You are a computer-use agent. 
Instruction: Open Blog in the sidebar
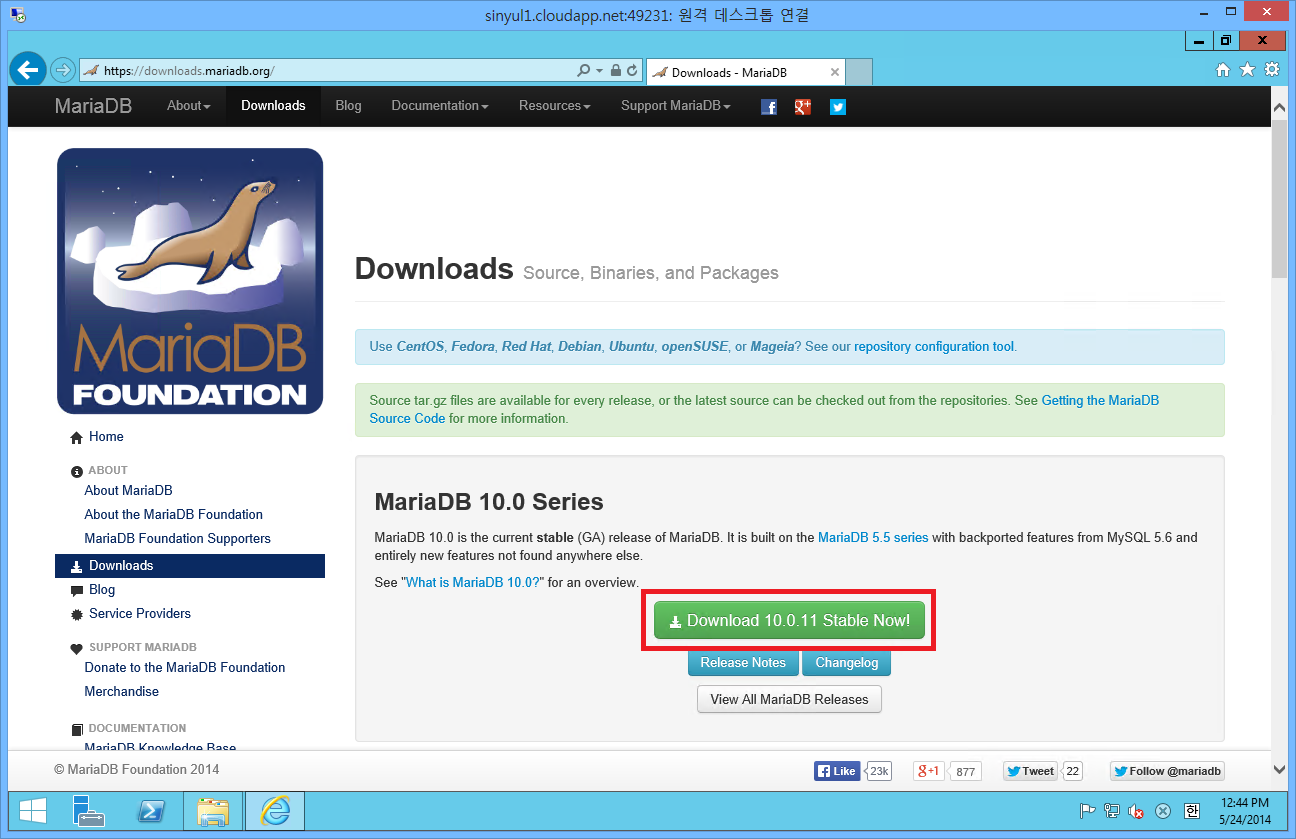click(102, 590)
